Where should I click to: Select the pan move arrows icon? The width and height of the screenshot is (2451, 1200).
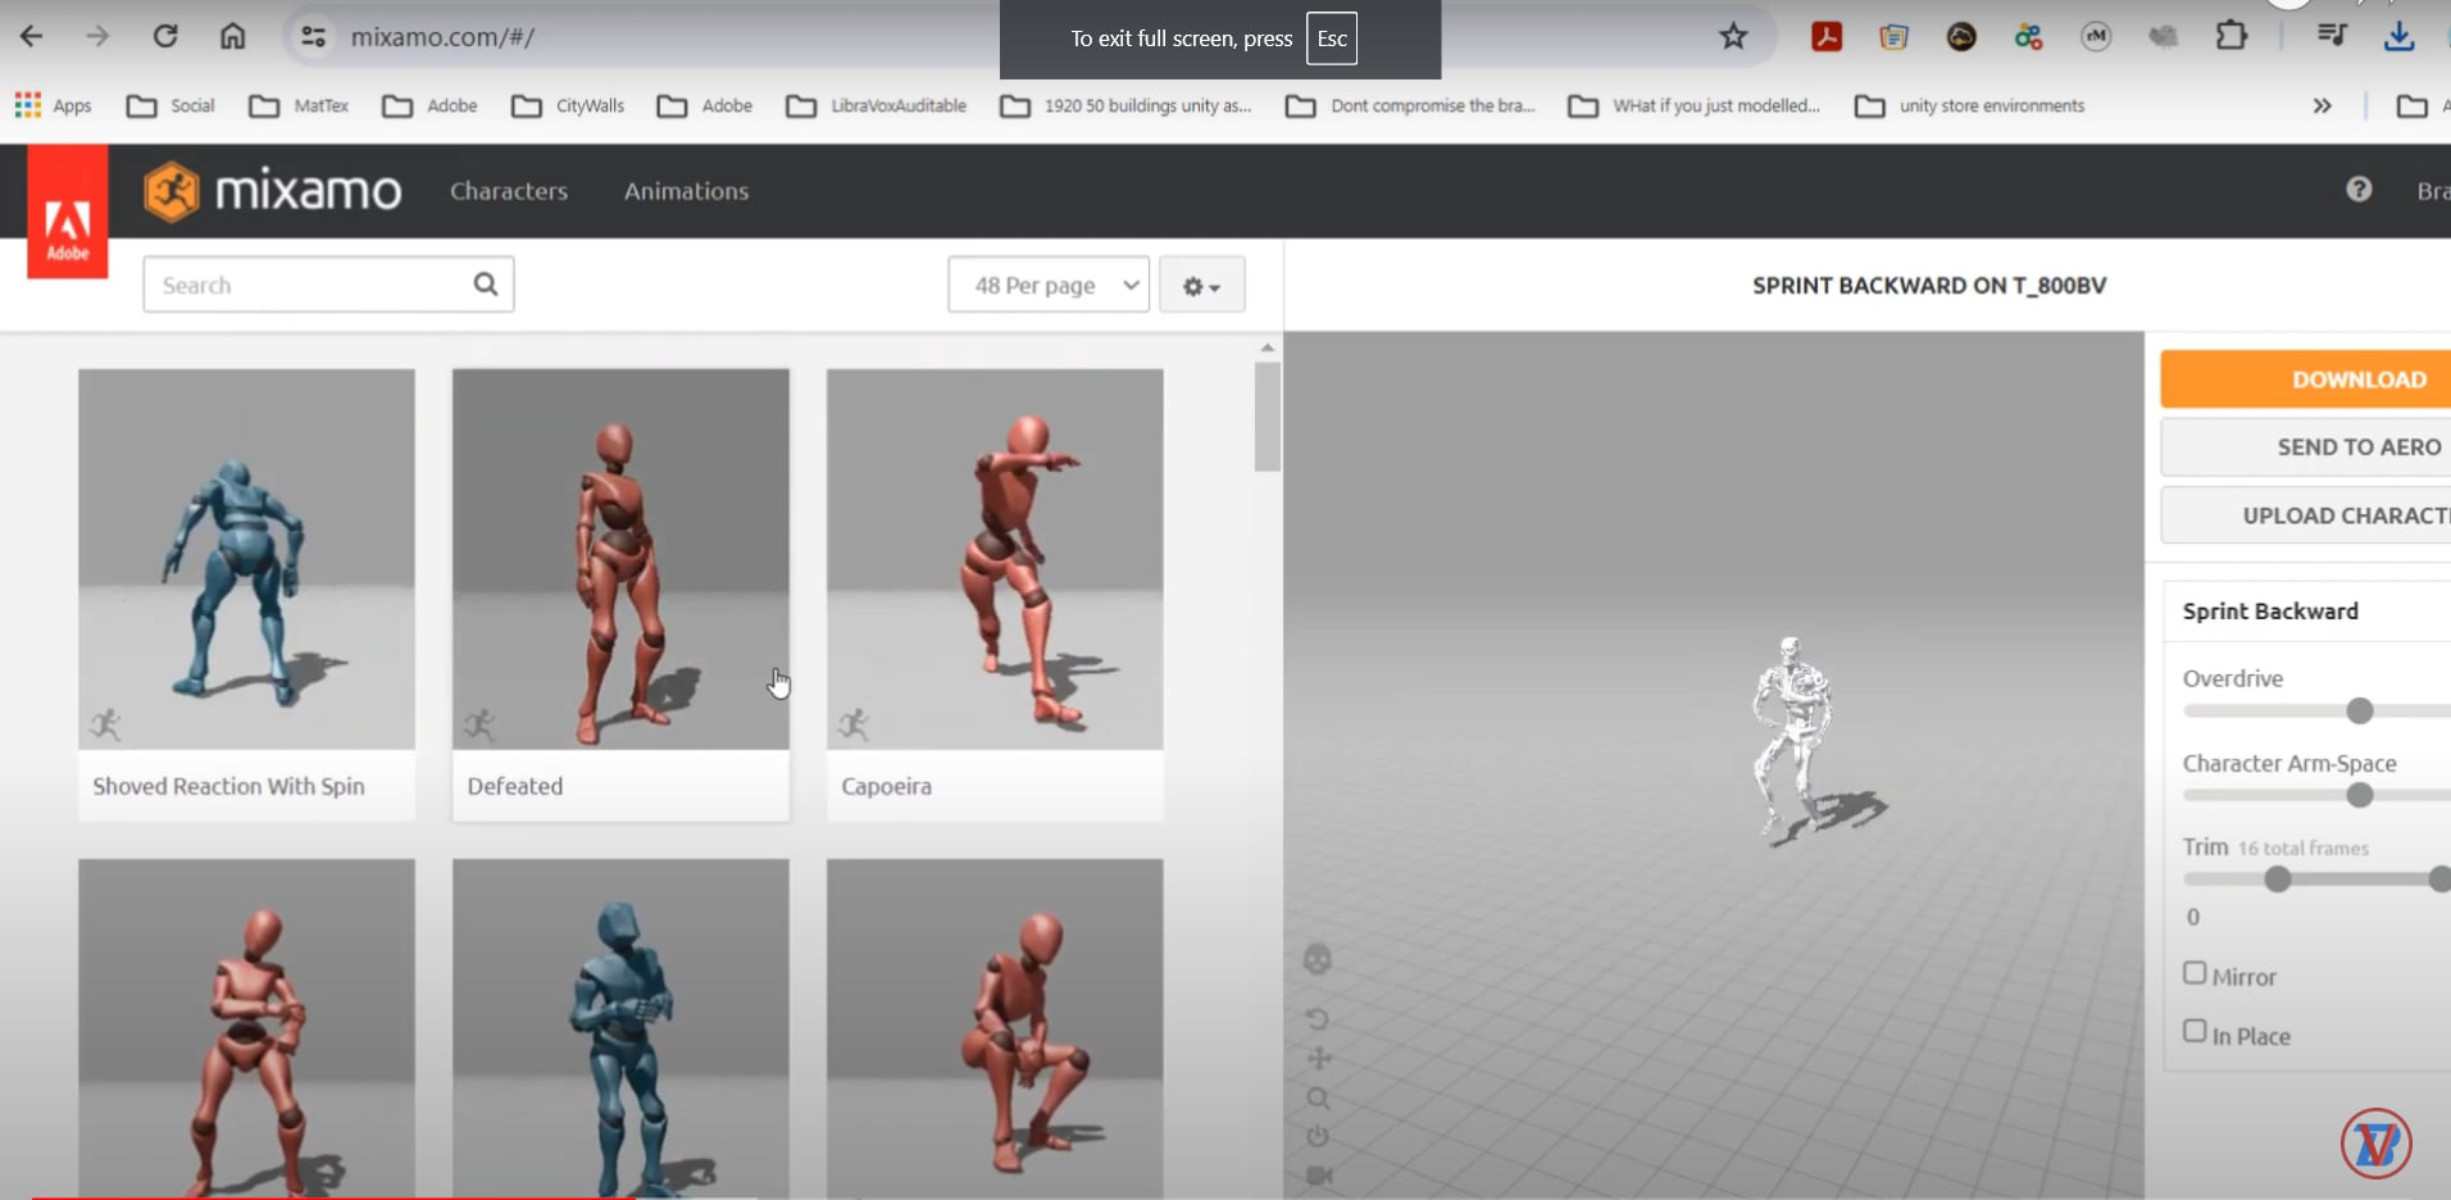click(1319, 1058)
